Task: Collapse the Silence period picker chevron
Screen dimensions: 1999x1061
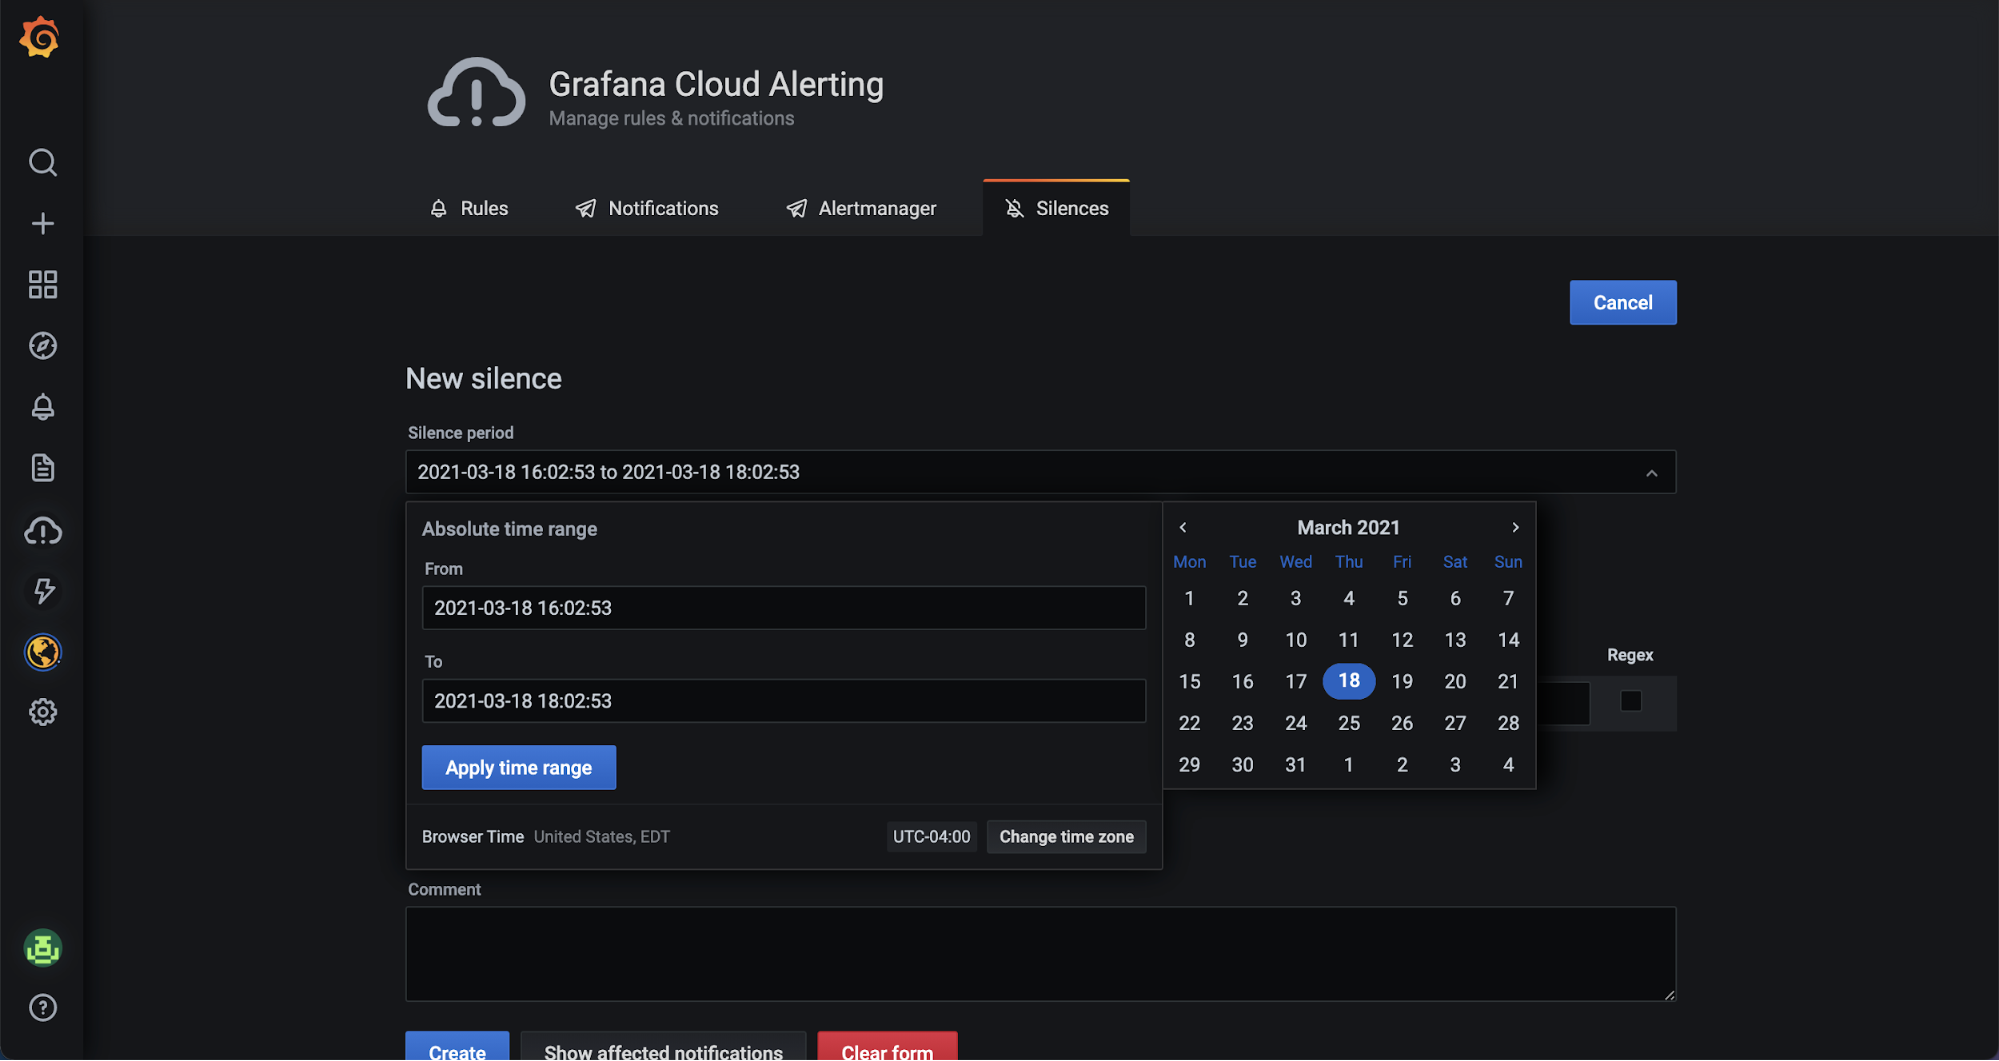Action: 1651,473
